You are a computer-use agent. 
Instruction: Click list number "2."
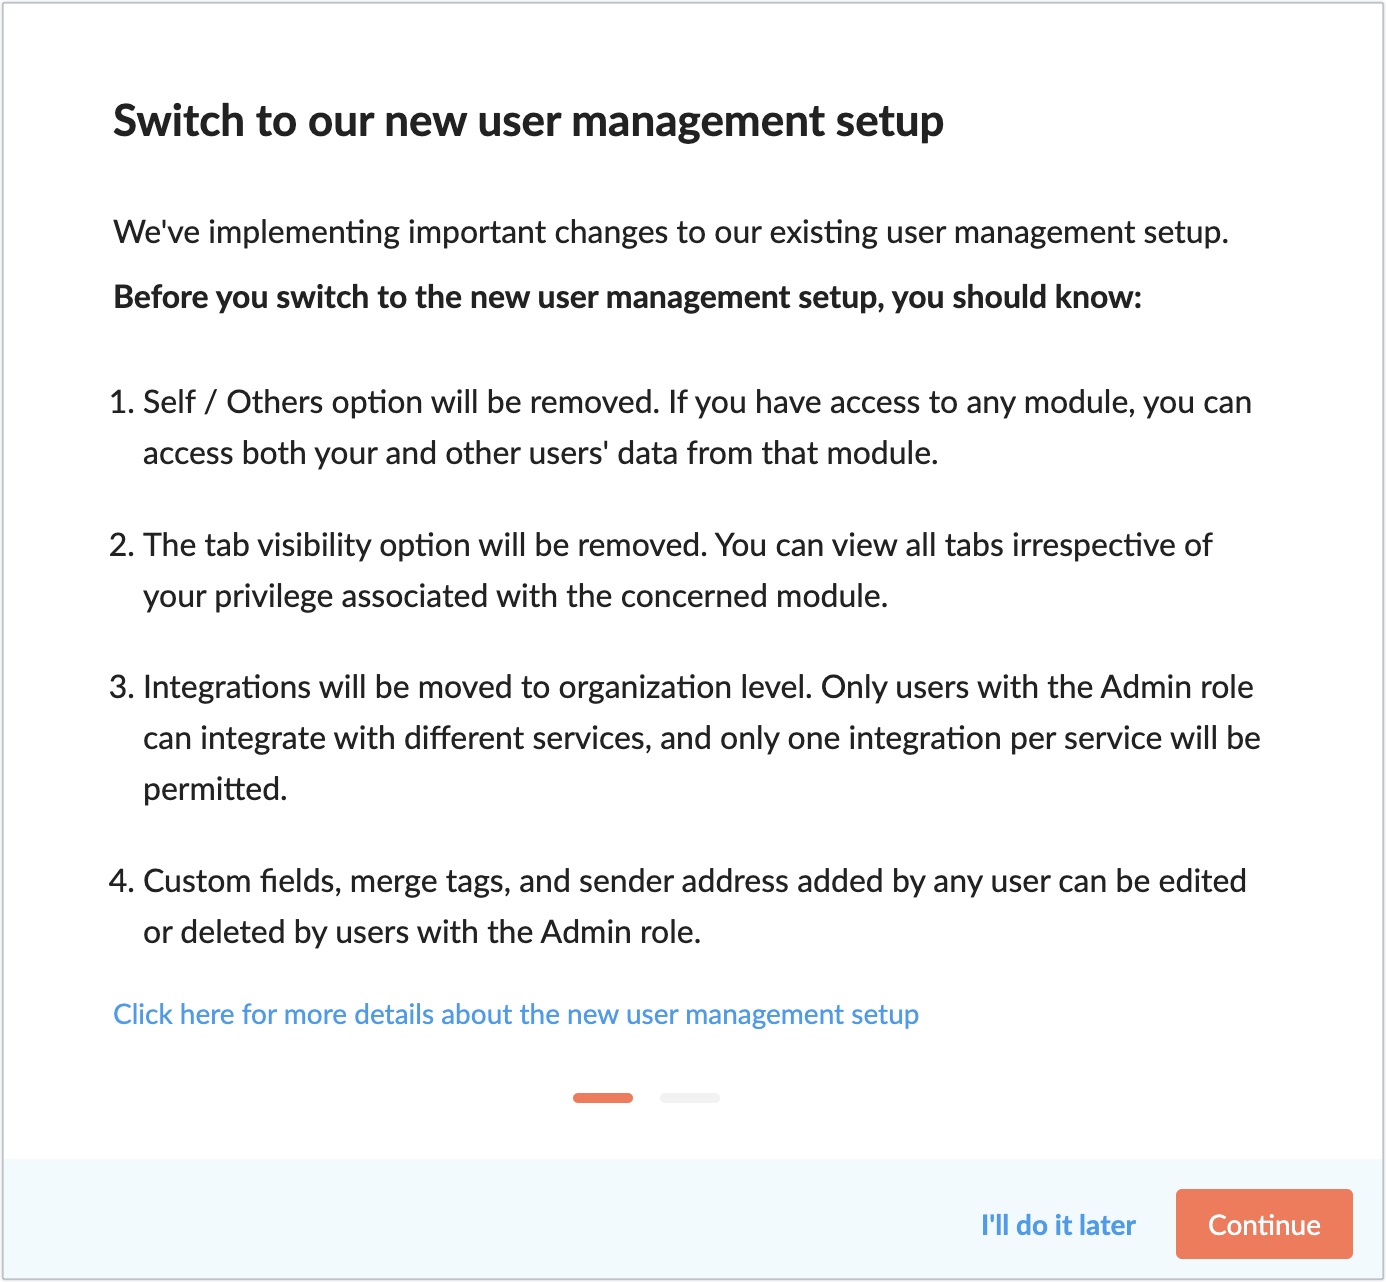coord(122,545)
